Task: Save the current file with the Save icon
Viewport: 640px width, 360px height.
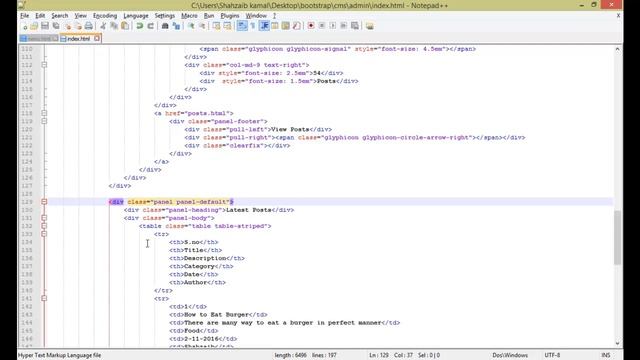Action: pyautogui.click(x=45, y=26)
